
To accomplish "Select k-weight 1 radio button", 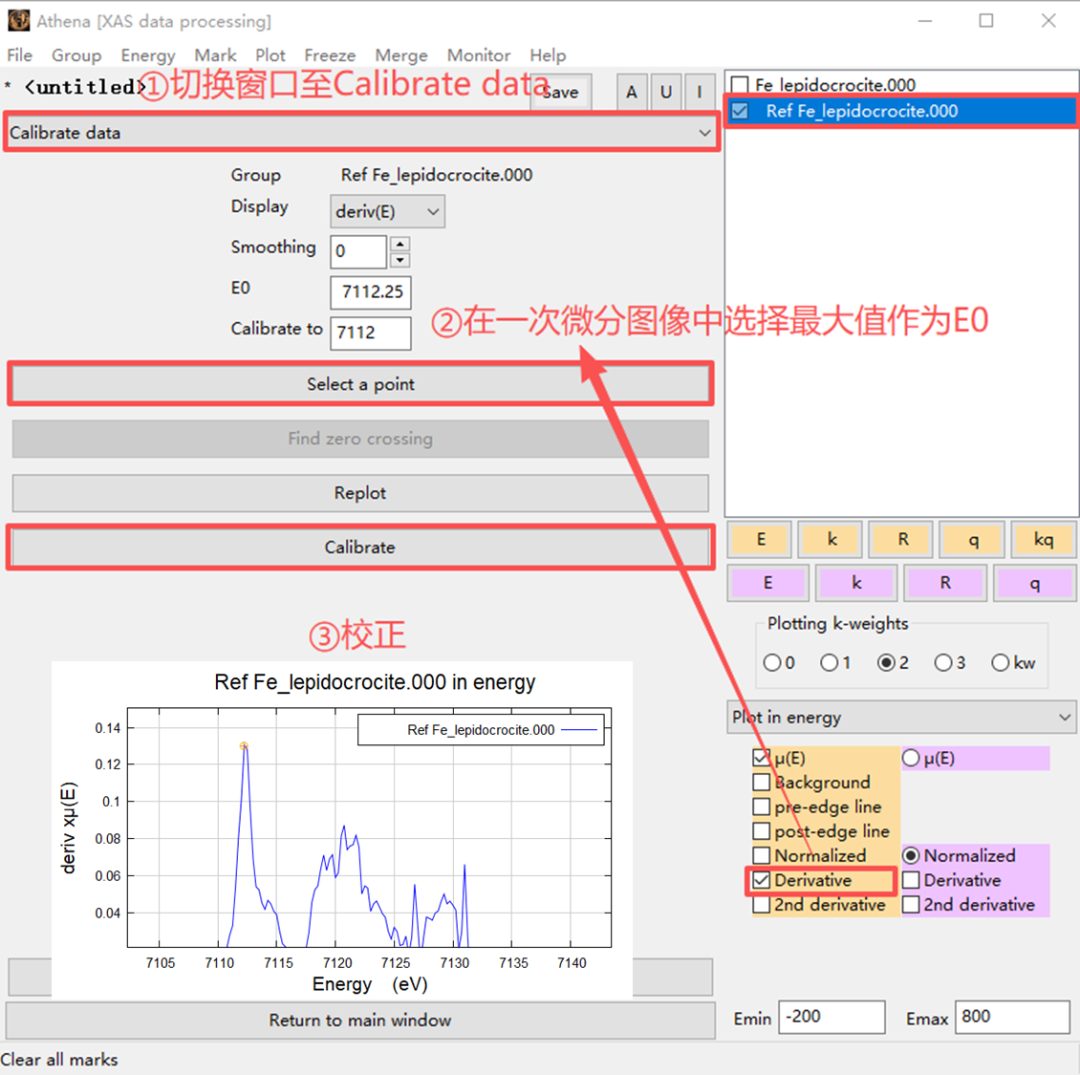I will click(829, 662).
